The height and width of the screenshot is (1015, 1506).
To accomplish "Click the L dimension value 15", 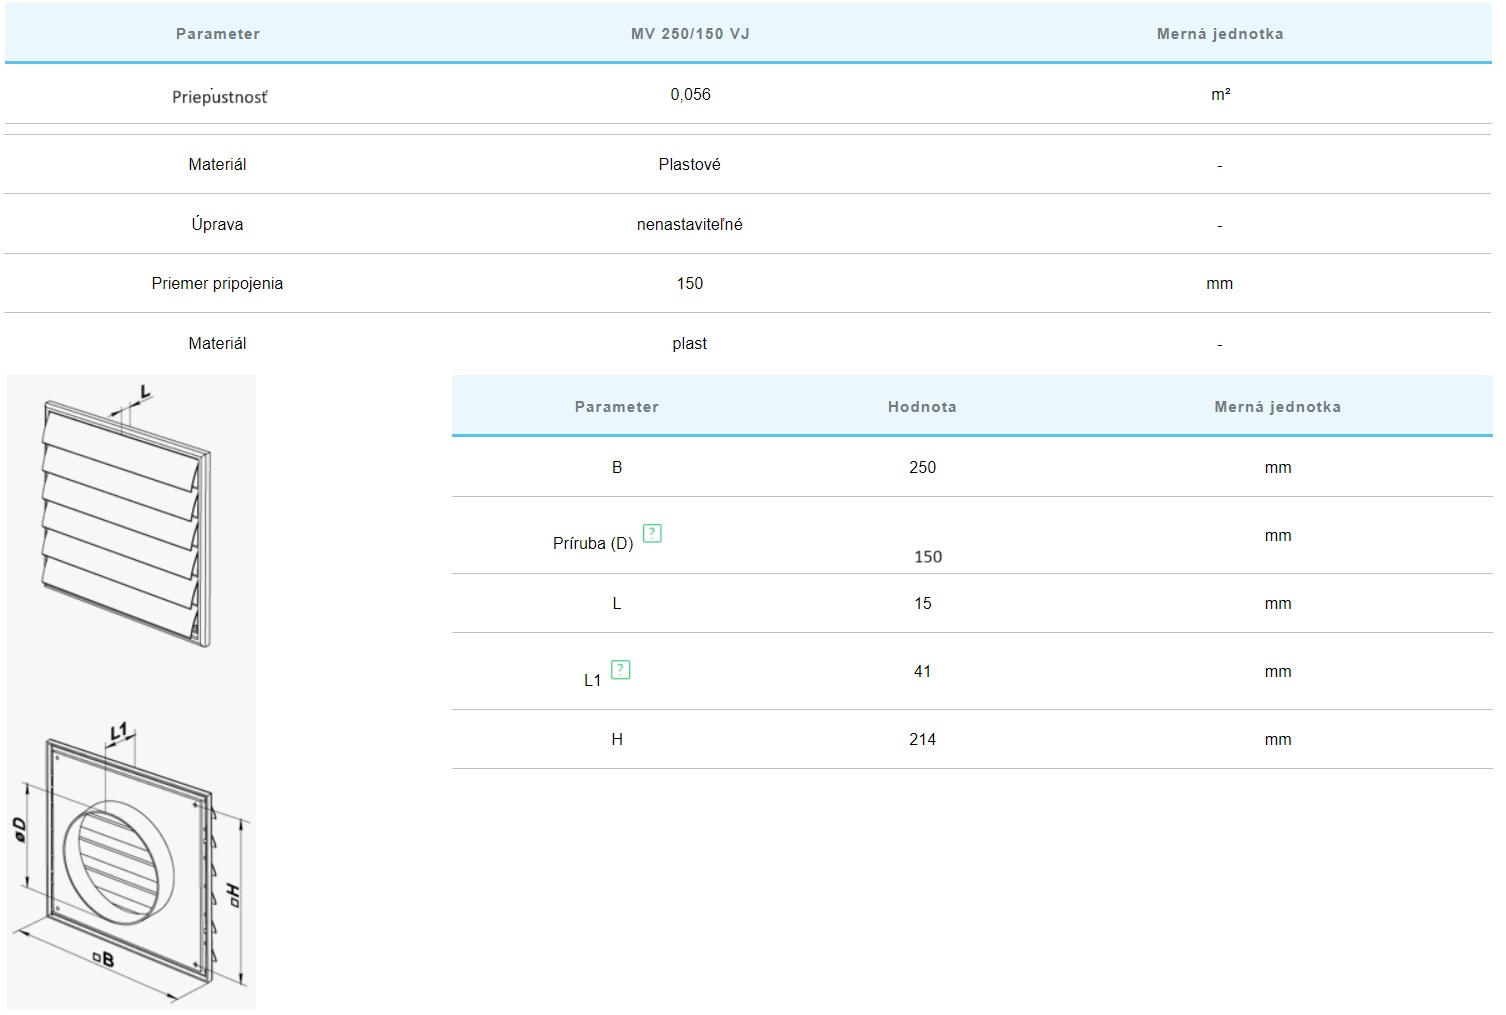I will pyautogui.click(x=922, y=604).
